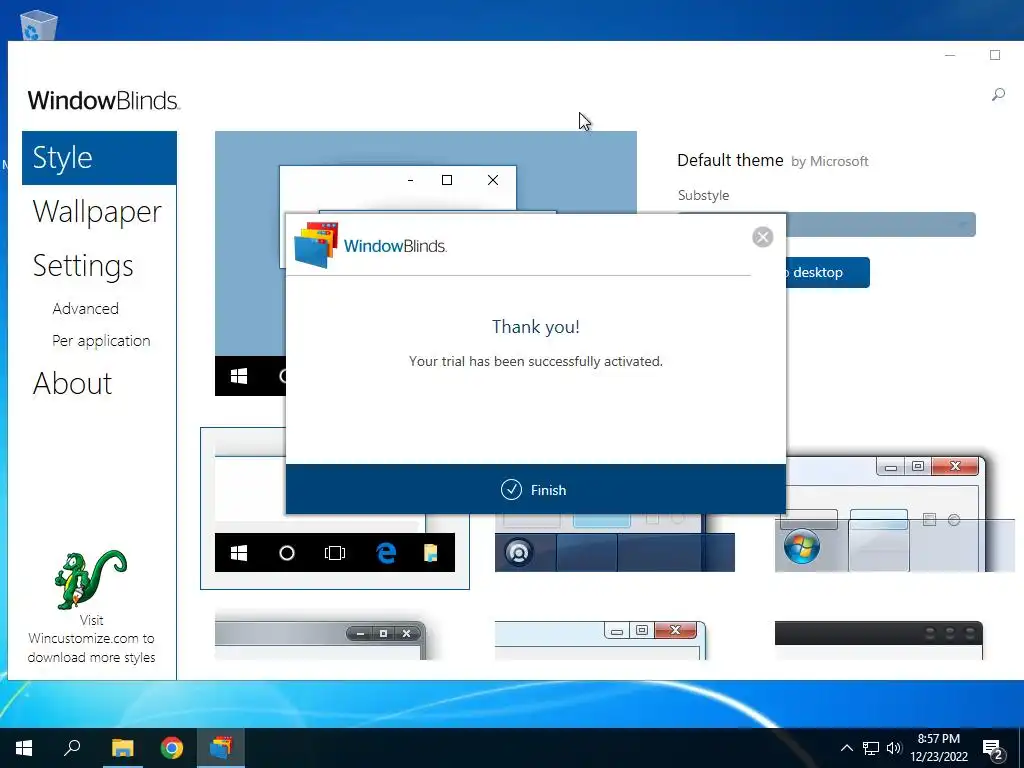Open File Explorer from the taskbar
This screenshot has height=768, width=1024.
tap(122, 748)
